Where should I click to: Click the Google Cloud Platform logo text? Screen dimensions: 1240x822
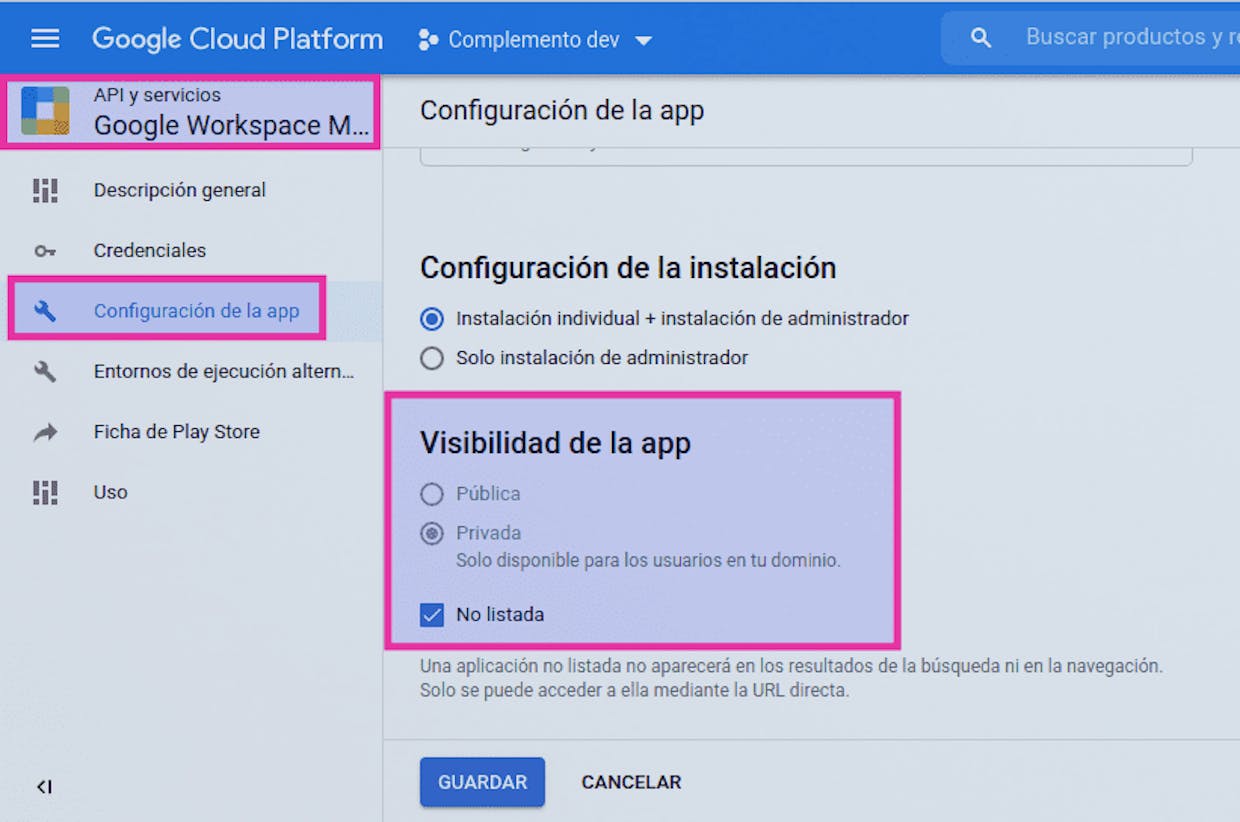(x=237, y=39)
